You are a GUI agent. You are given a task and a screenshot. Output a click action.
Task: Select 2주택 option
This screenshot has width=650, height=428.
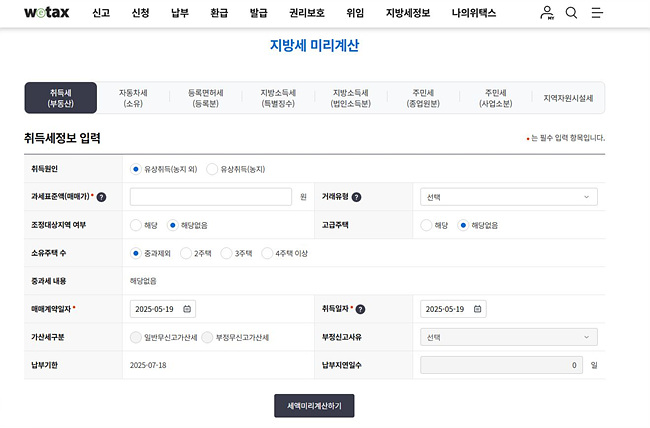pos(186,253)
